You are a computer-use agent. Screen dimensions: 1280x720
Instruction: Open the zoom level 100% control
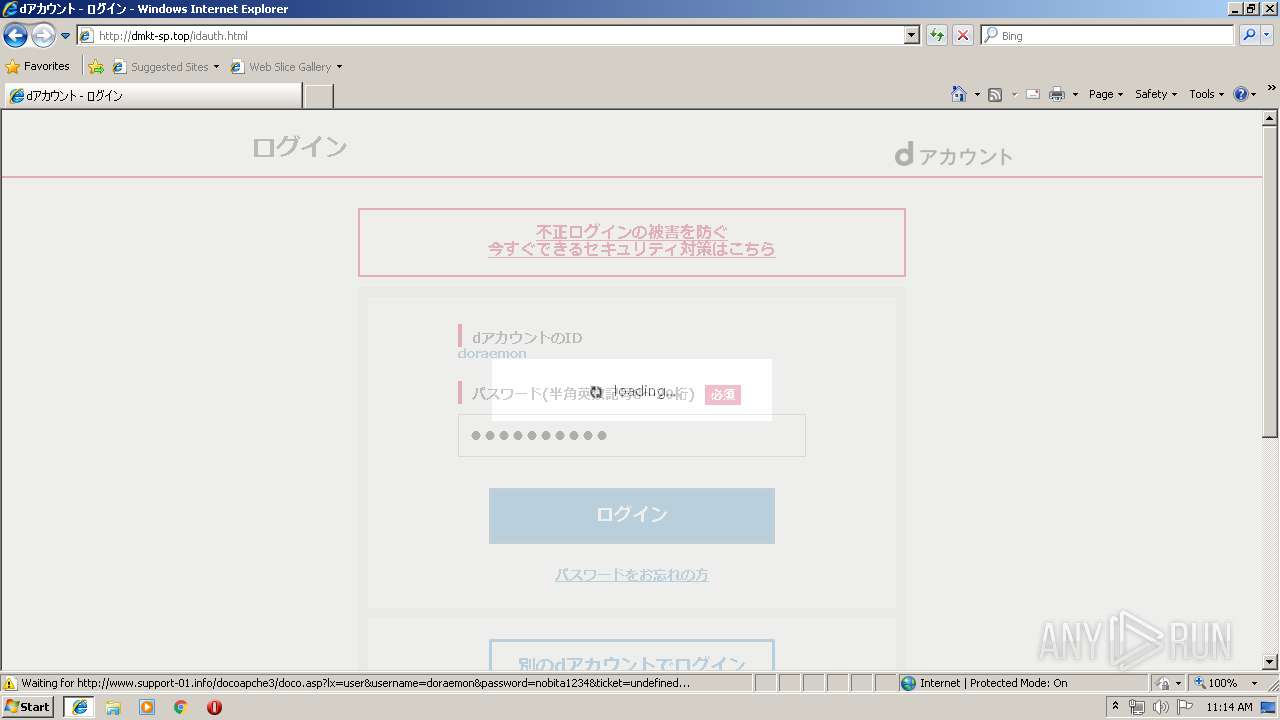[1226, 683]
